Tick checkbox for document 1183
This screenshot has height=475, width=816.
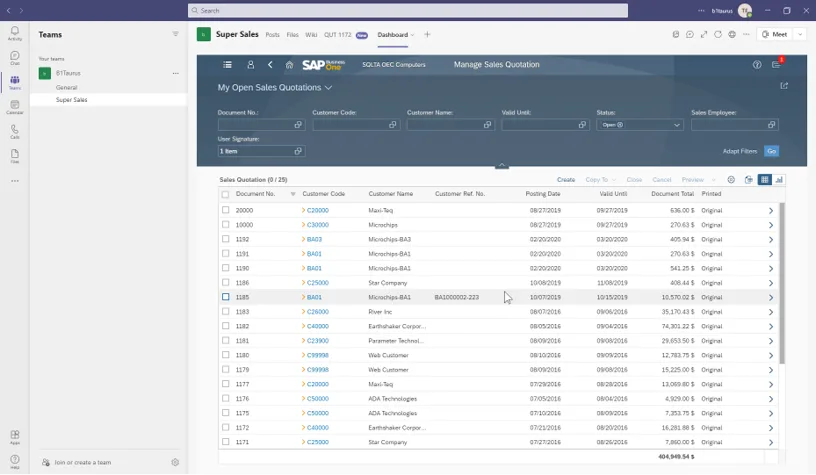(225, 312)
